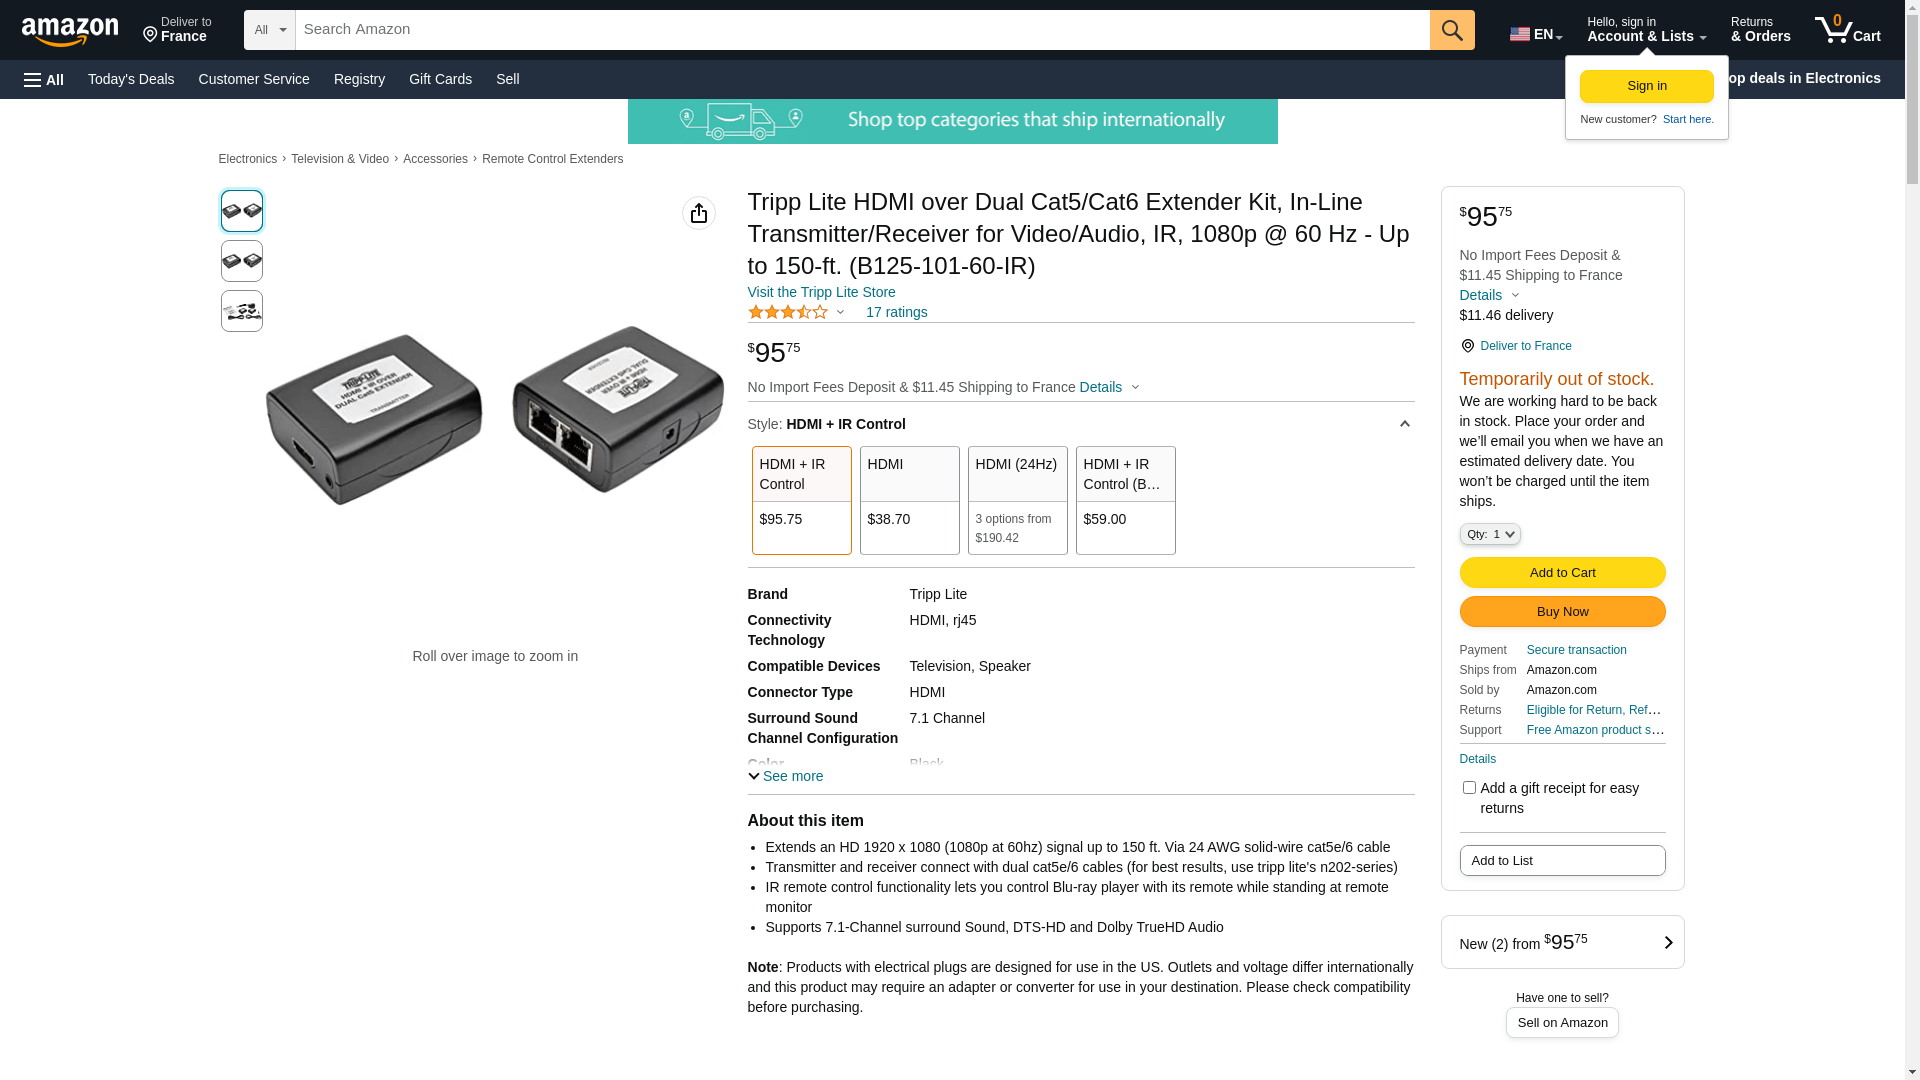1920x1080 pixels.
Task: Choose the HDMI (24Hz) style option
Action: [x=1017, y=500]
